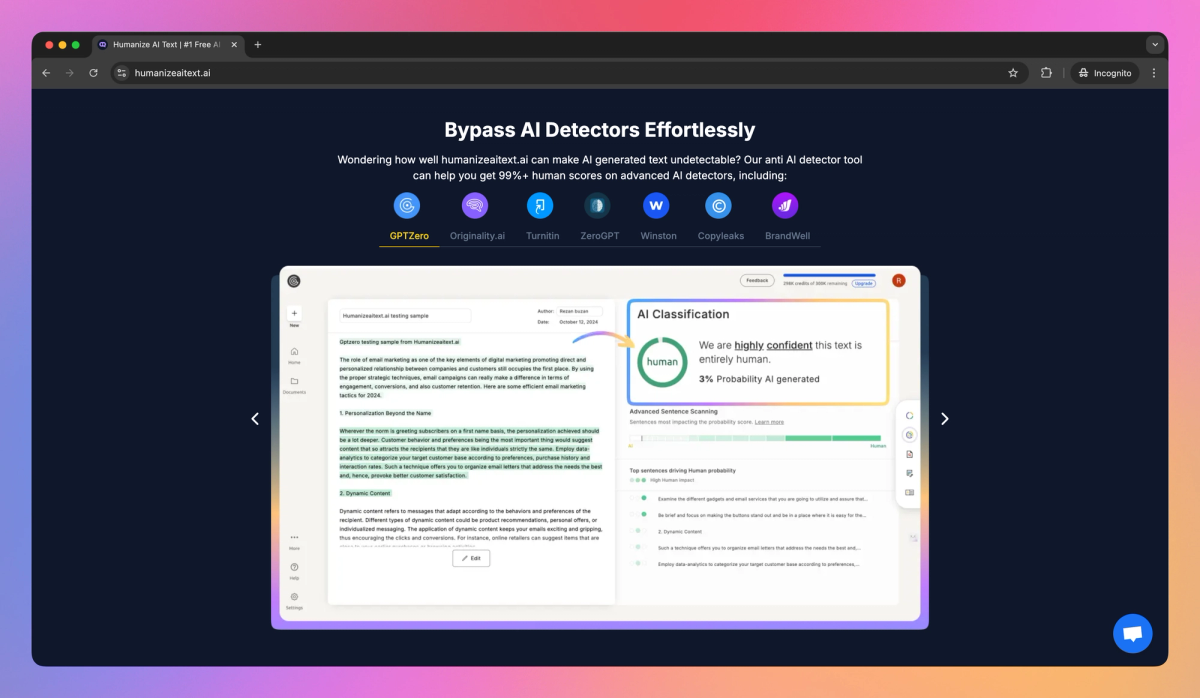Screen dimensions: 1200x698
Task: Switch to the Originality.ai tab
Action: (475, 236)
